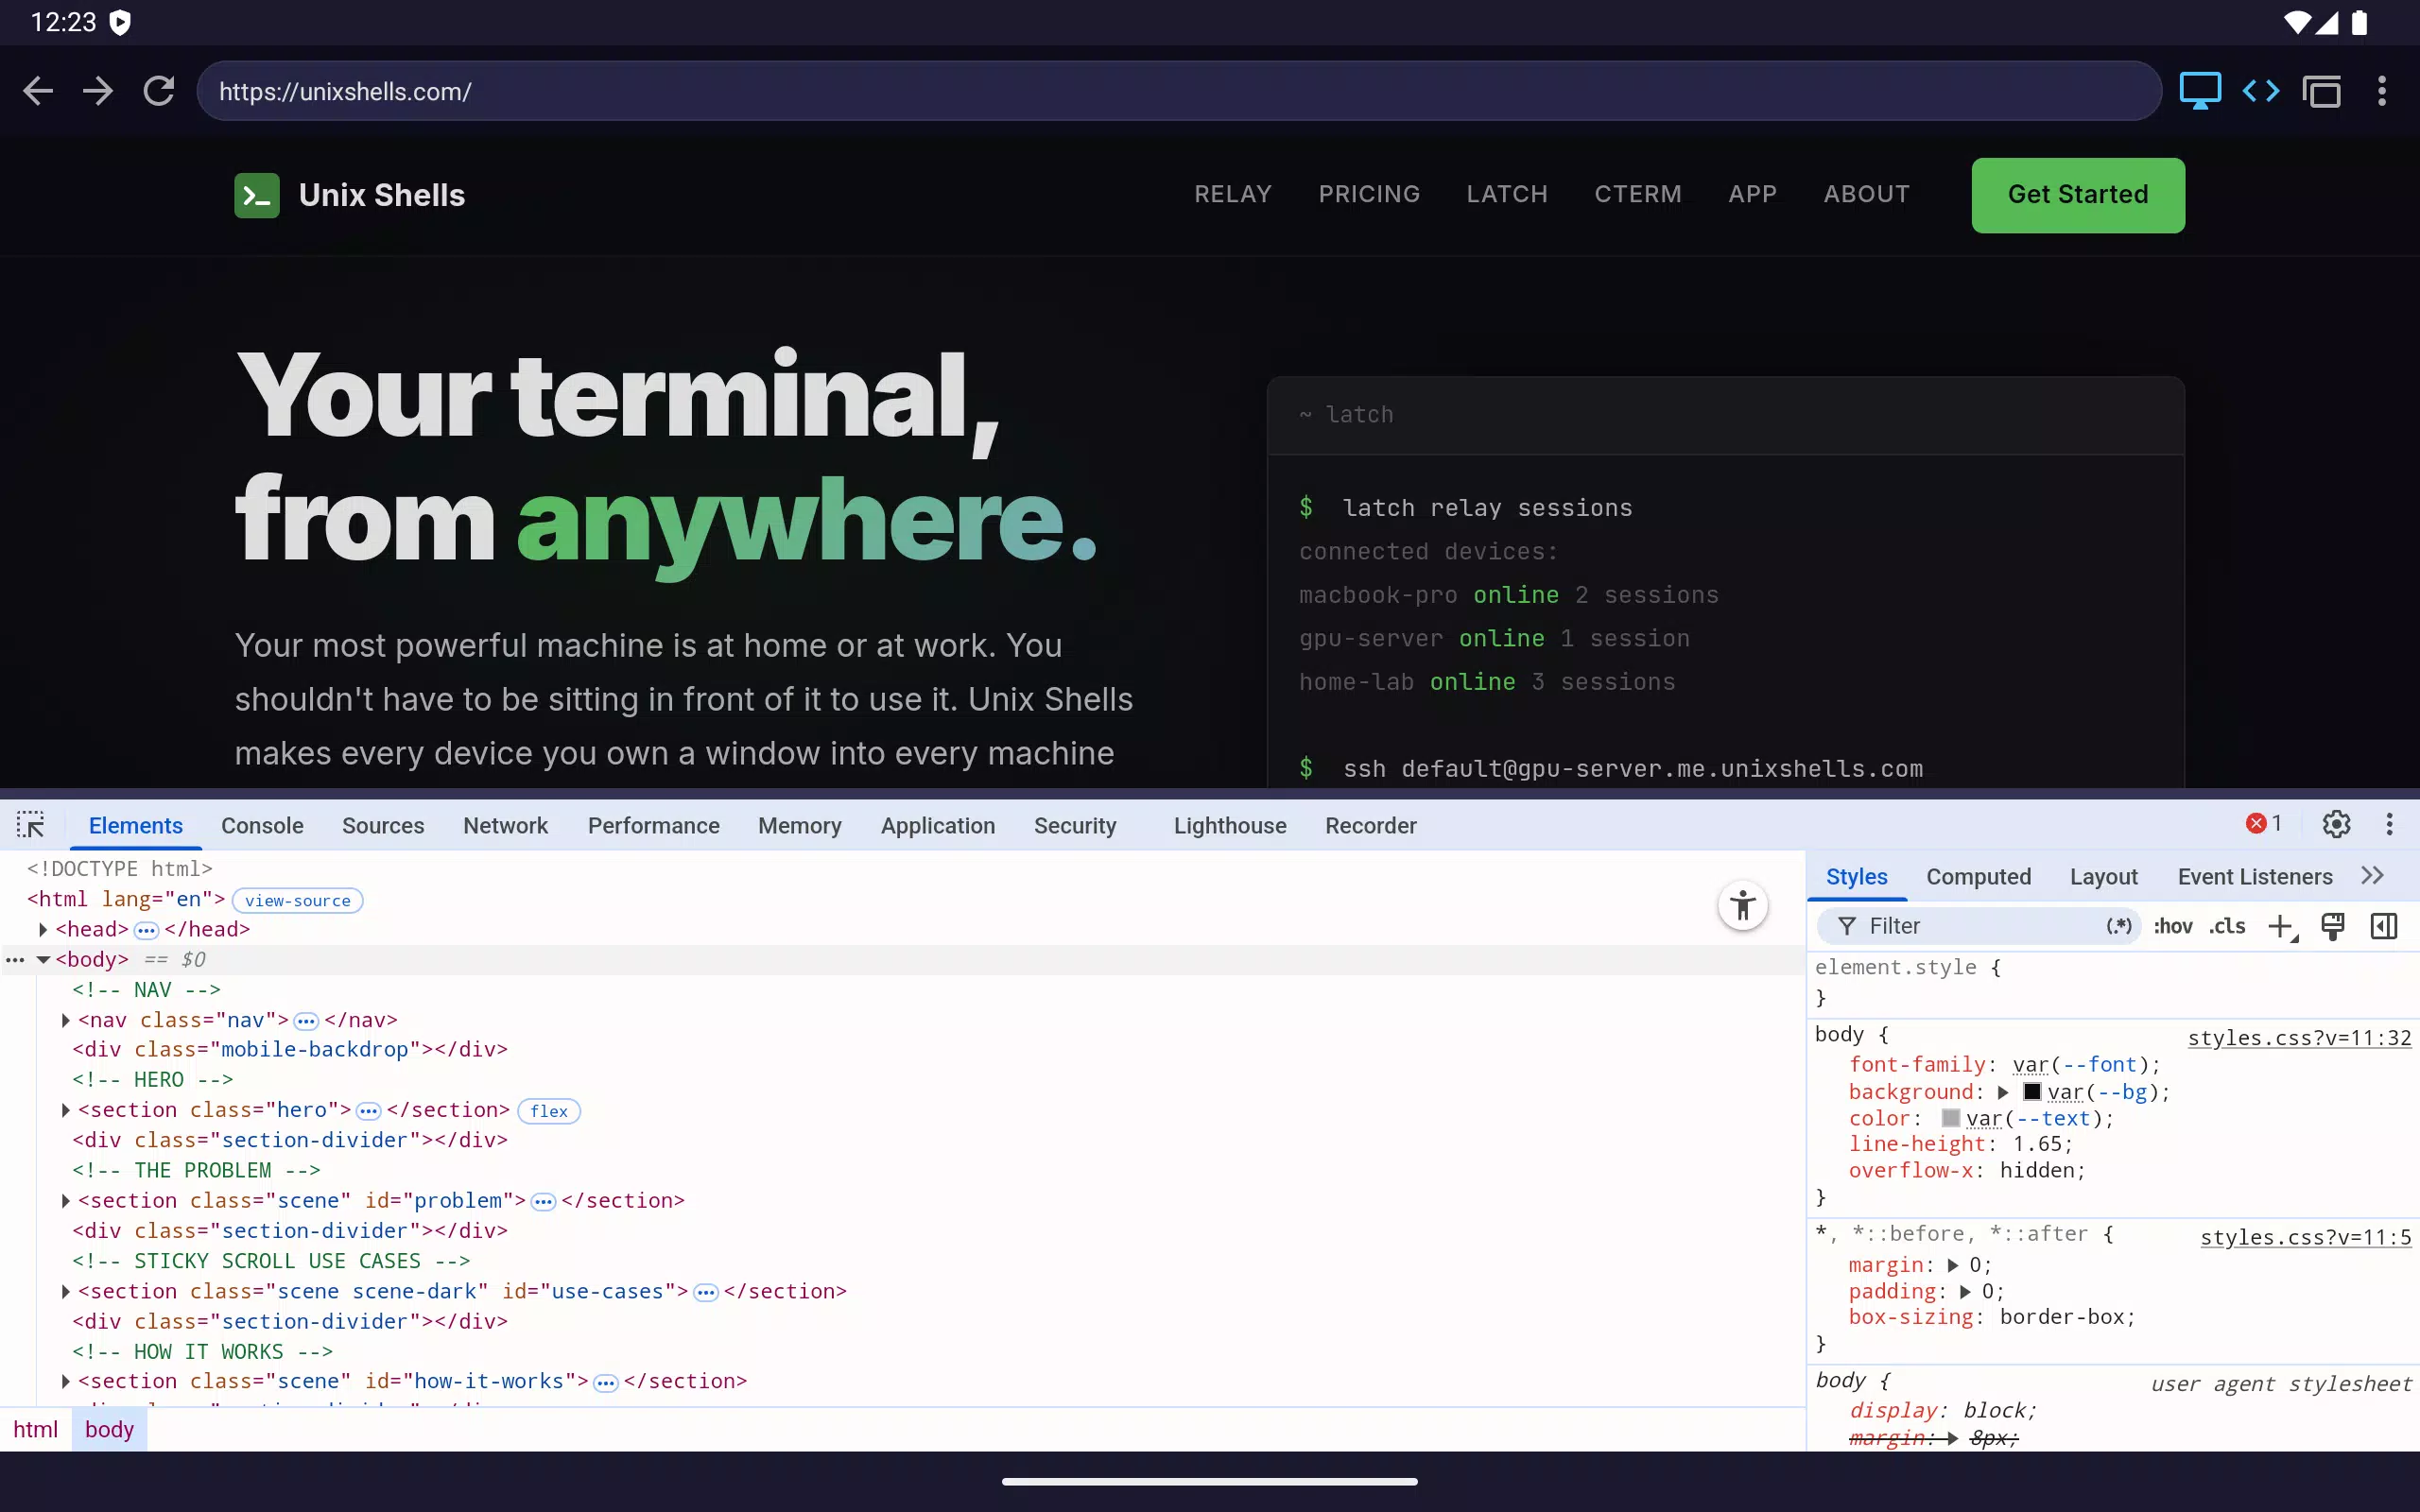
Task: Open the Computed styles tab
Action: [x=1978, y=876]
